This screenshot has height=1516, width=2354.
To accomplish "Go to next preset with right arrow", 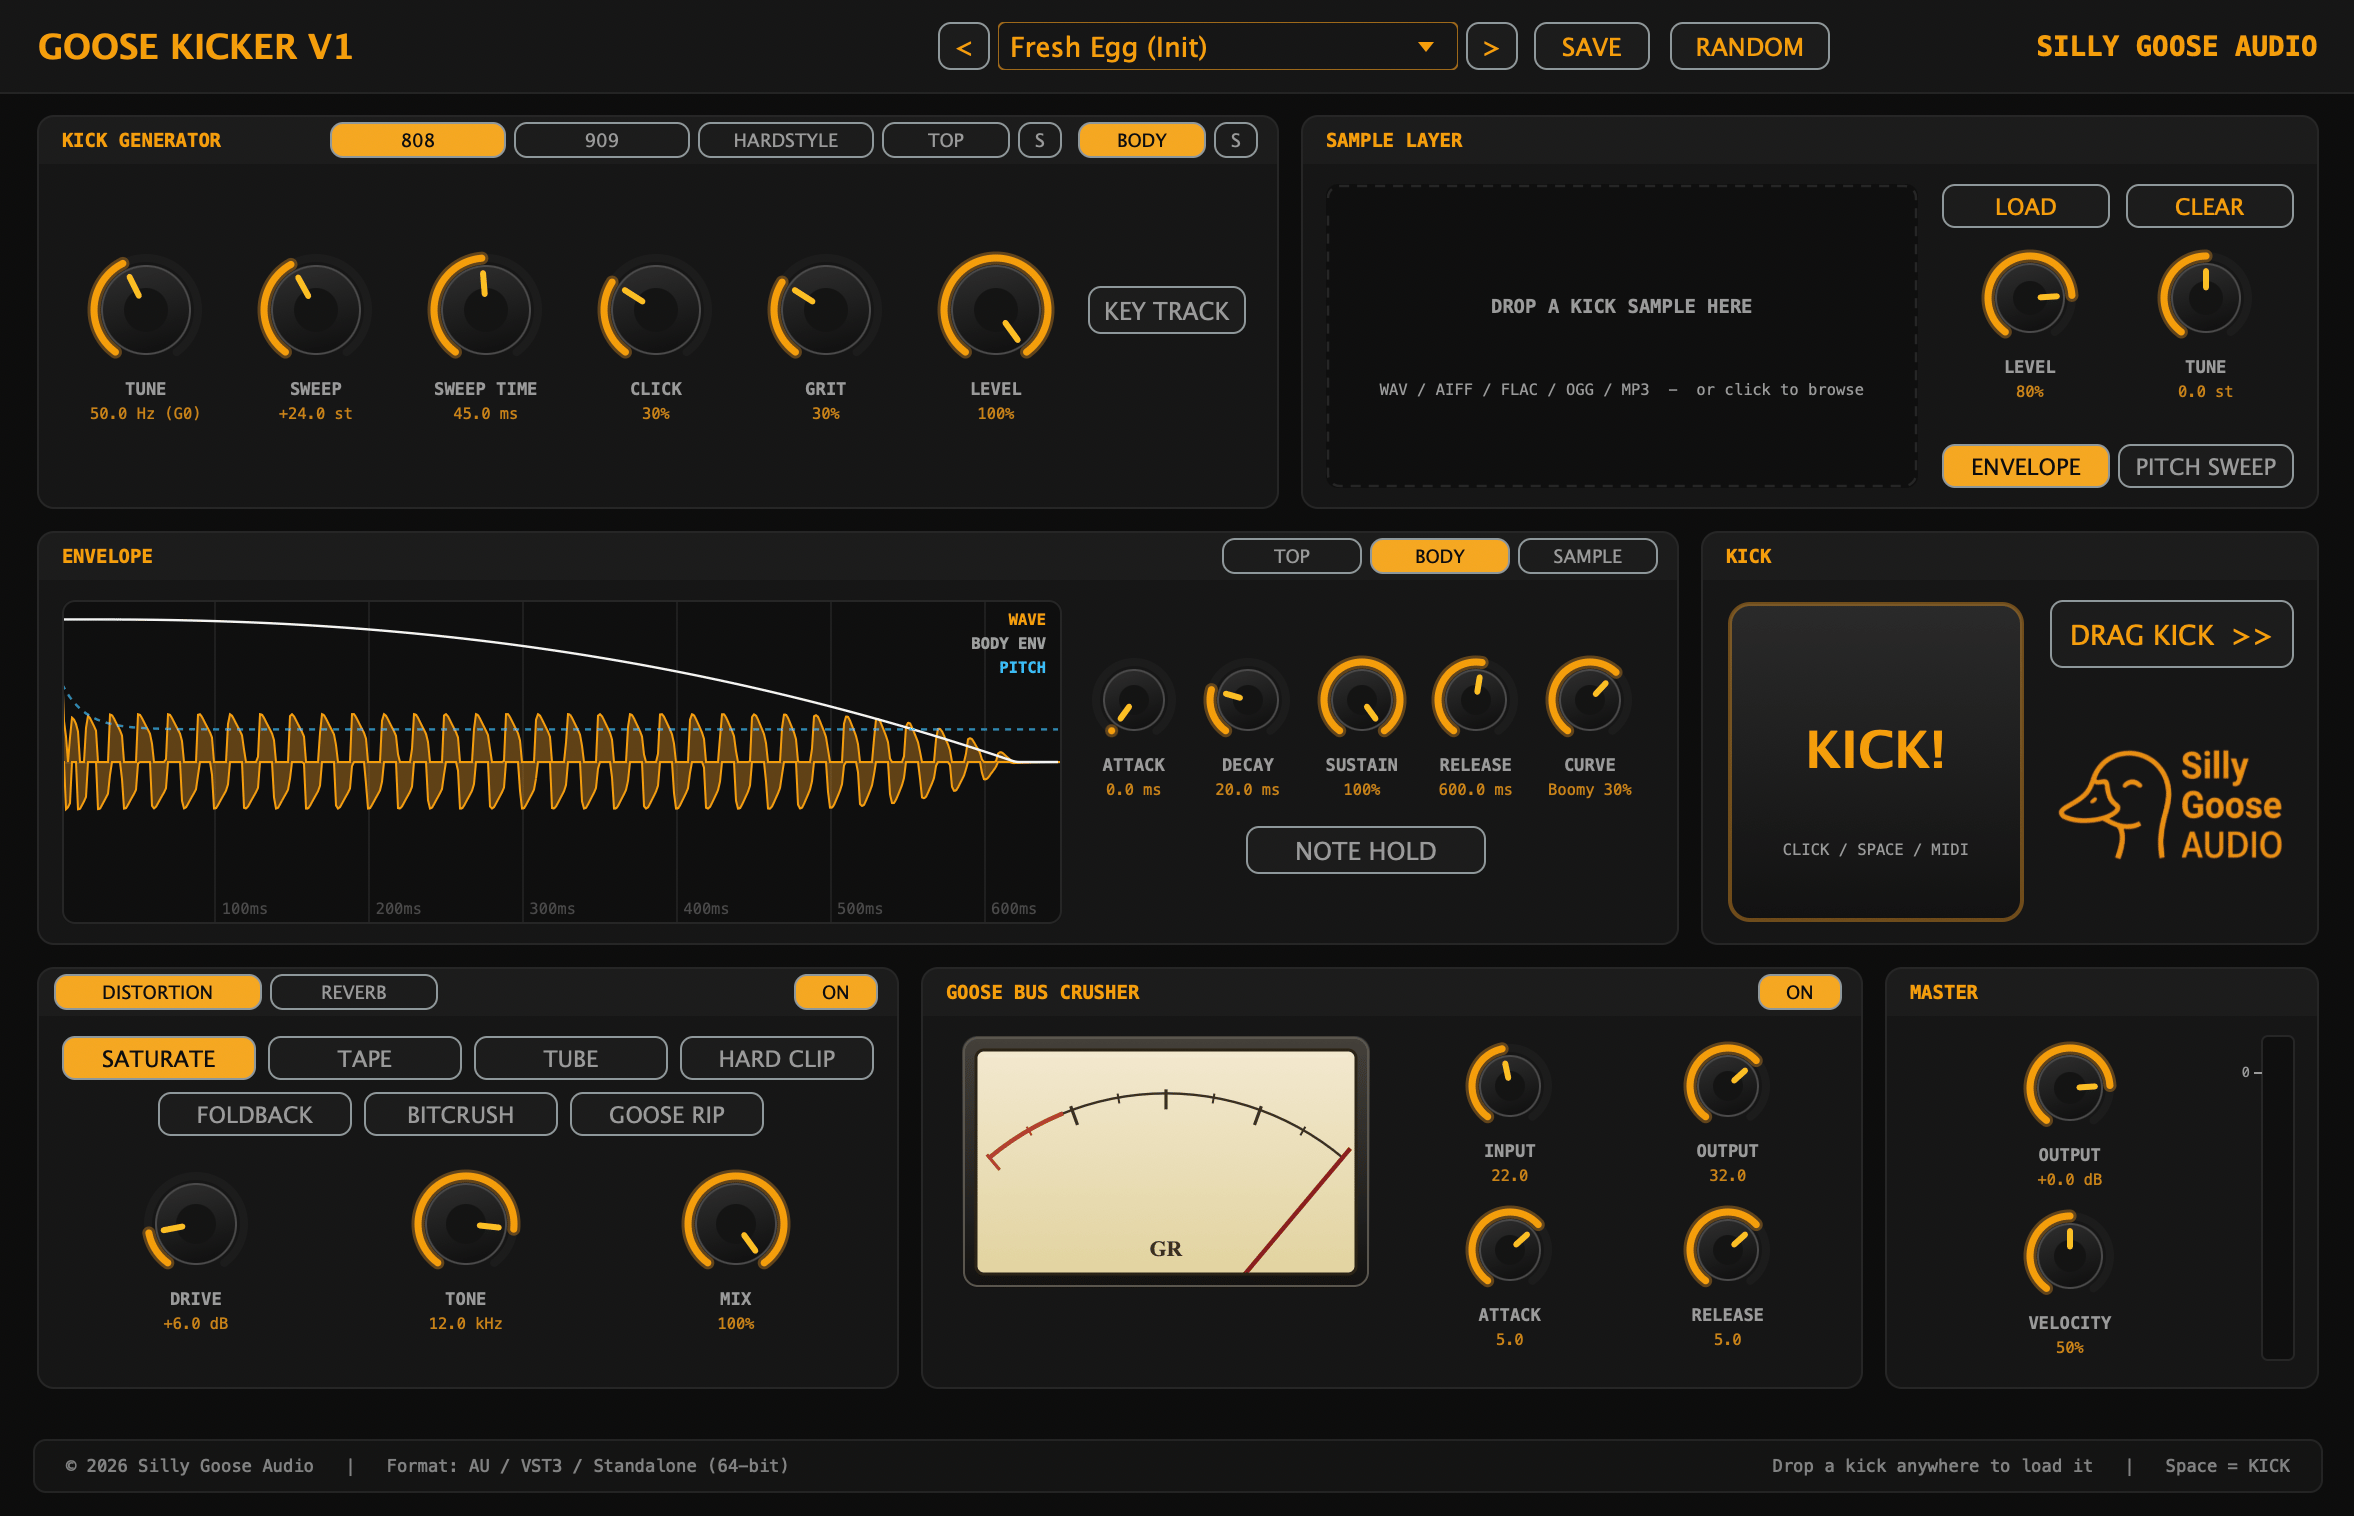I will pos(1491,47).
